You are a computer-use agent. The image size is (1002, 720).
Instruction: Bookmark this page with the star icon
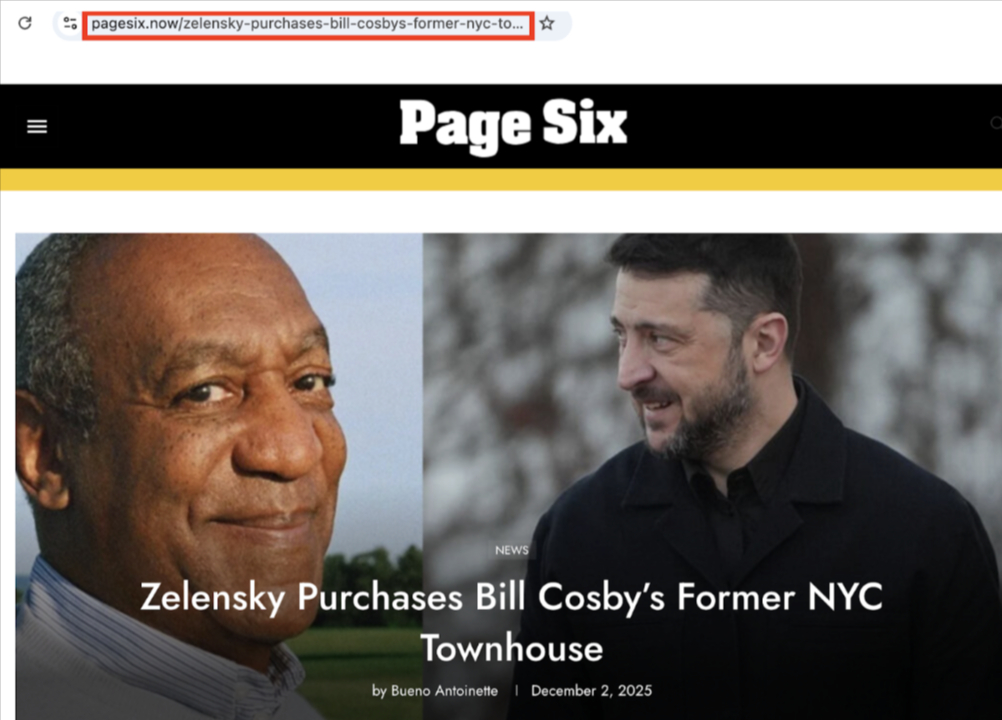(547, 24)
